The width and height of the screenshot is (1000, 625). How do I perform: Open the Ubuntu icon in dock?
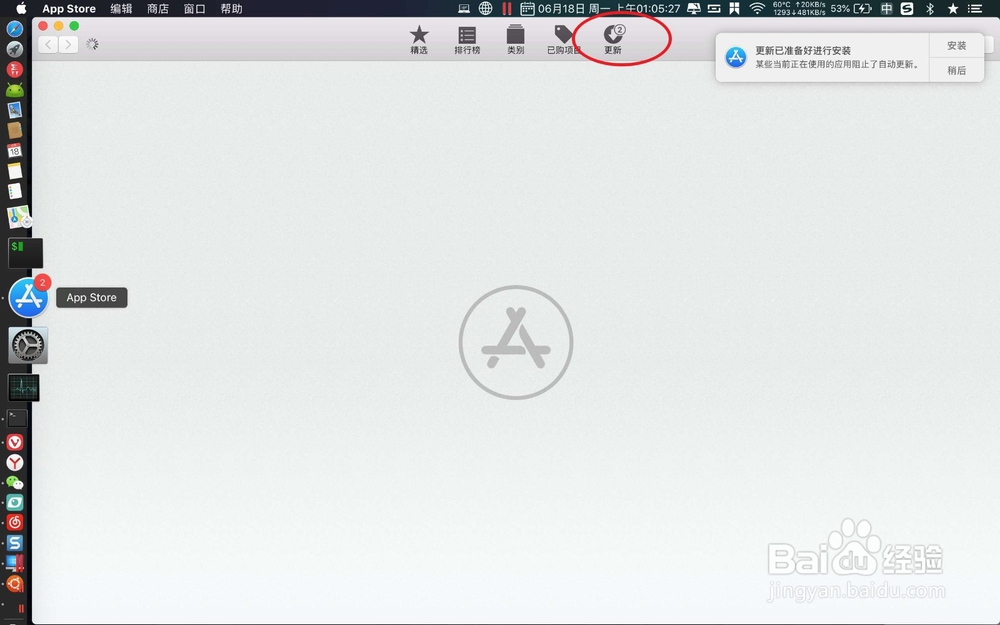click(15, 583)
